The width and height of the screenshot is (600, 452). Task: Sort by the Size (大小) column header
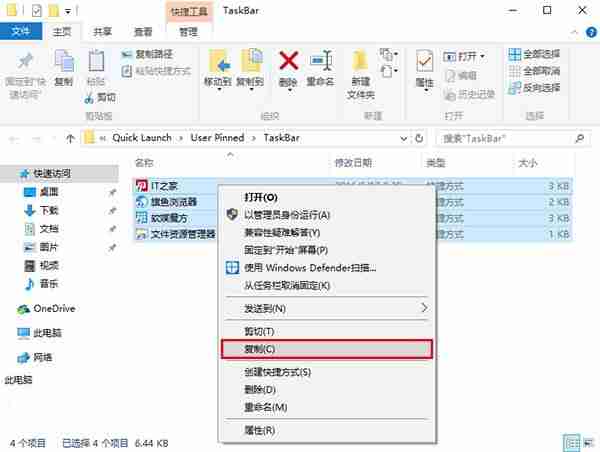click(x=527, y=163)
